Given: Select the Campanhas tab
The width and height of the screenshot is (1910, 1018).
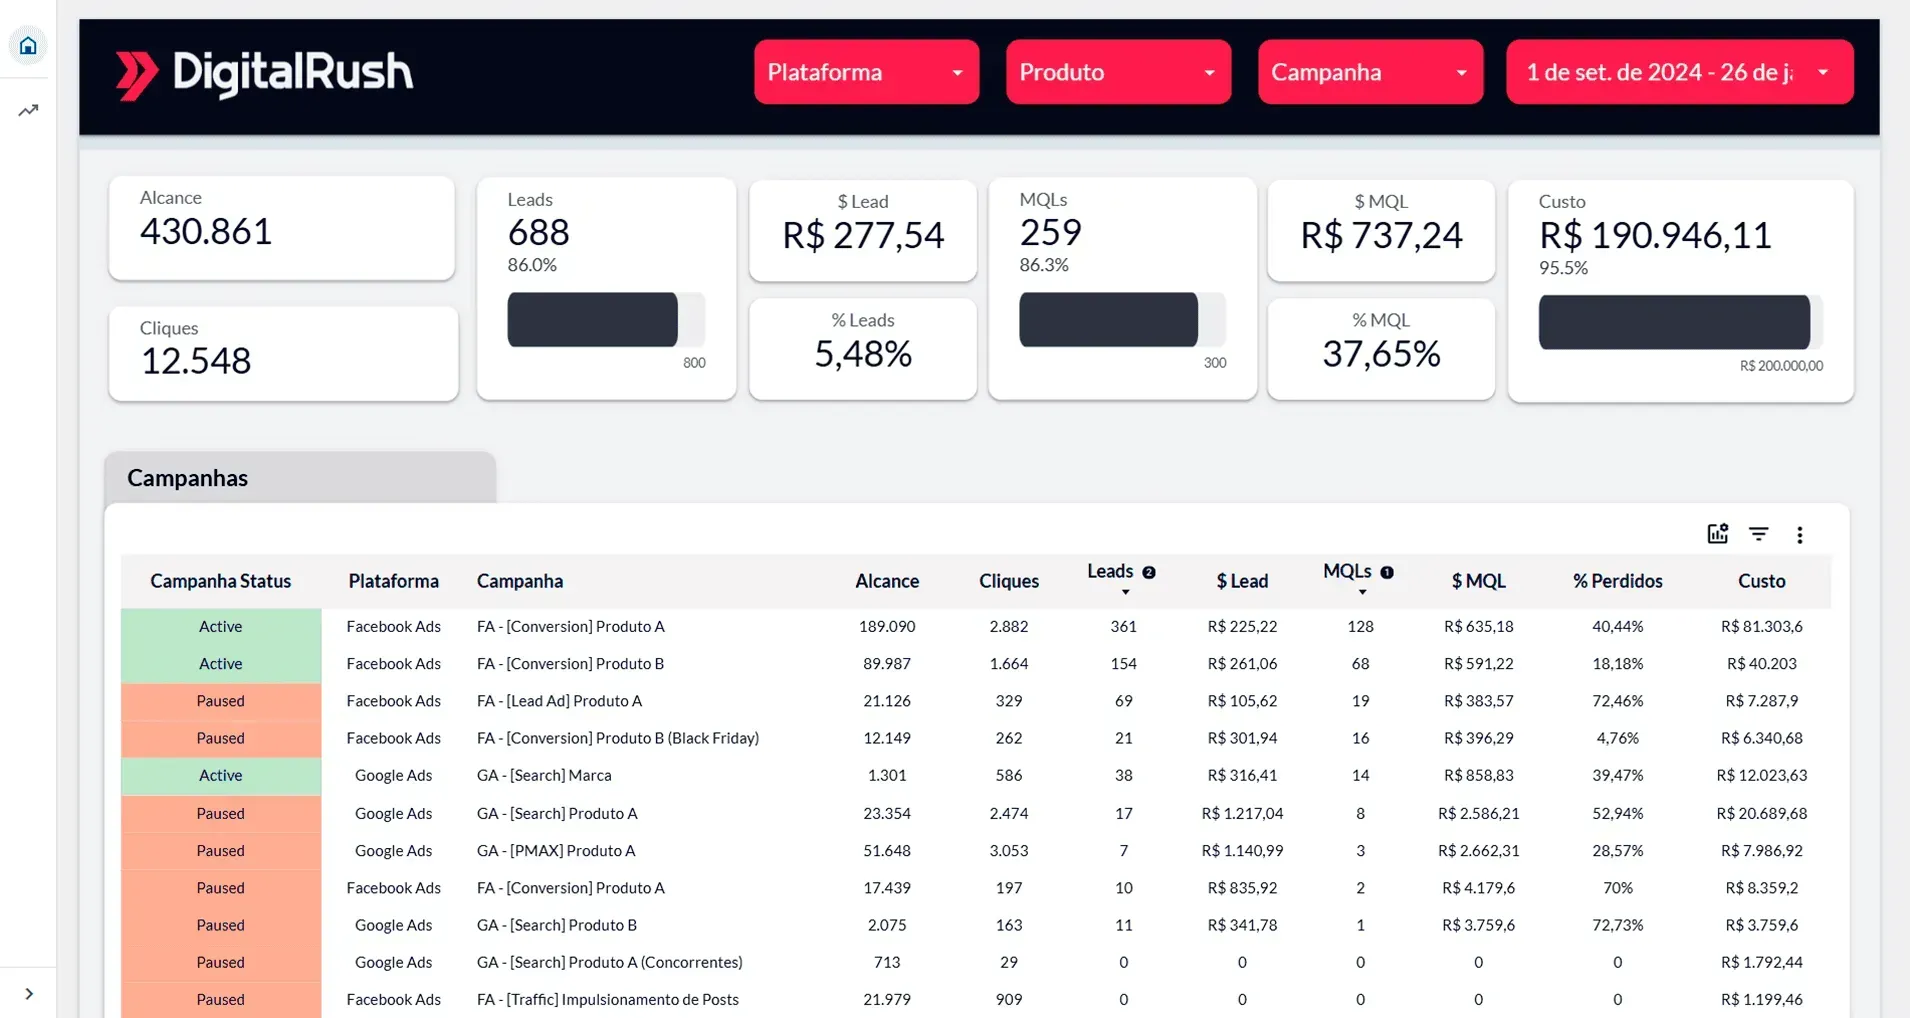Looking at the screenshot, I should pyautogui.click(x=300, y=477).
